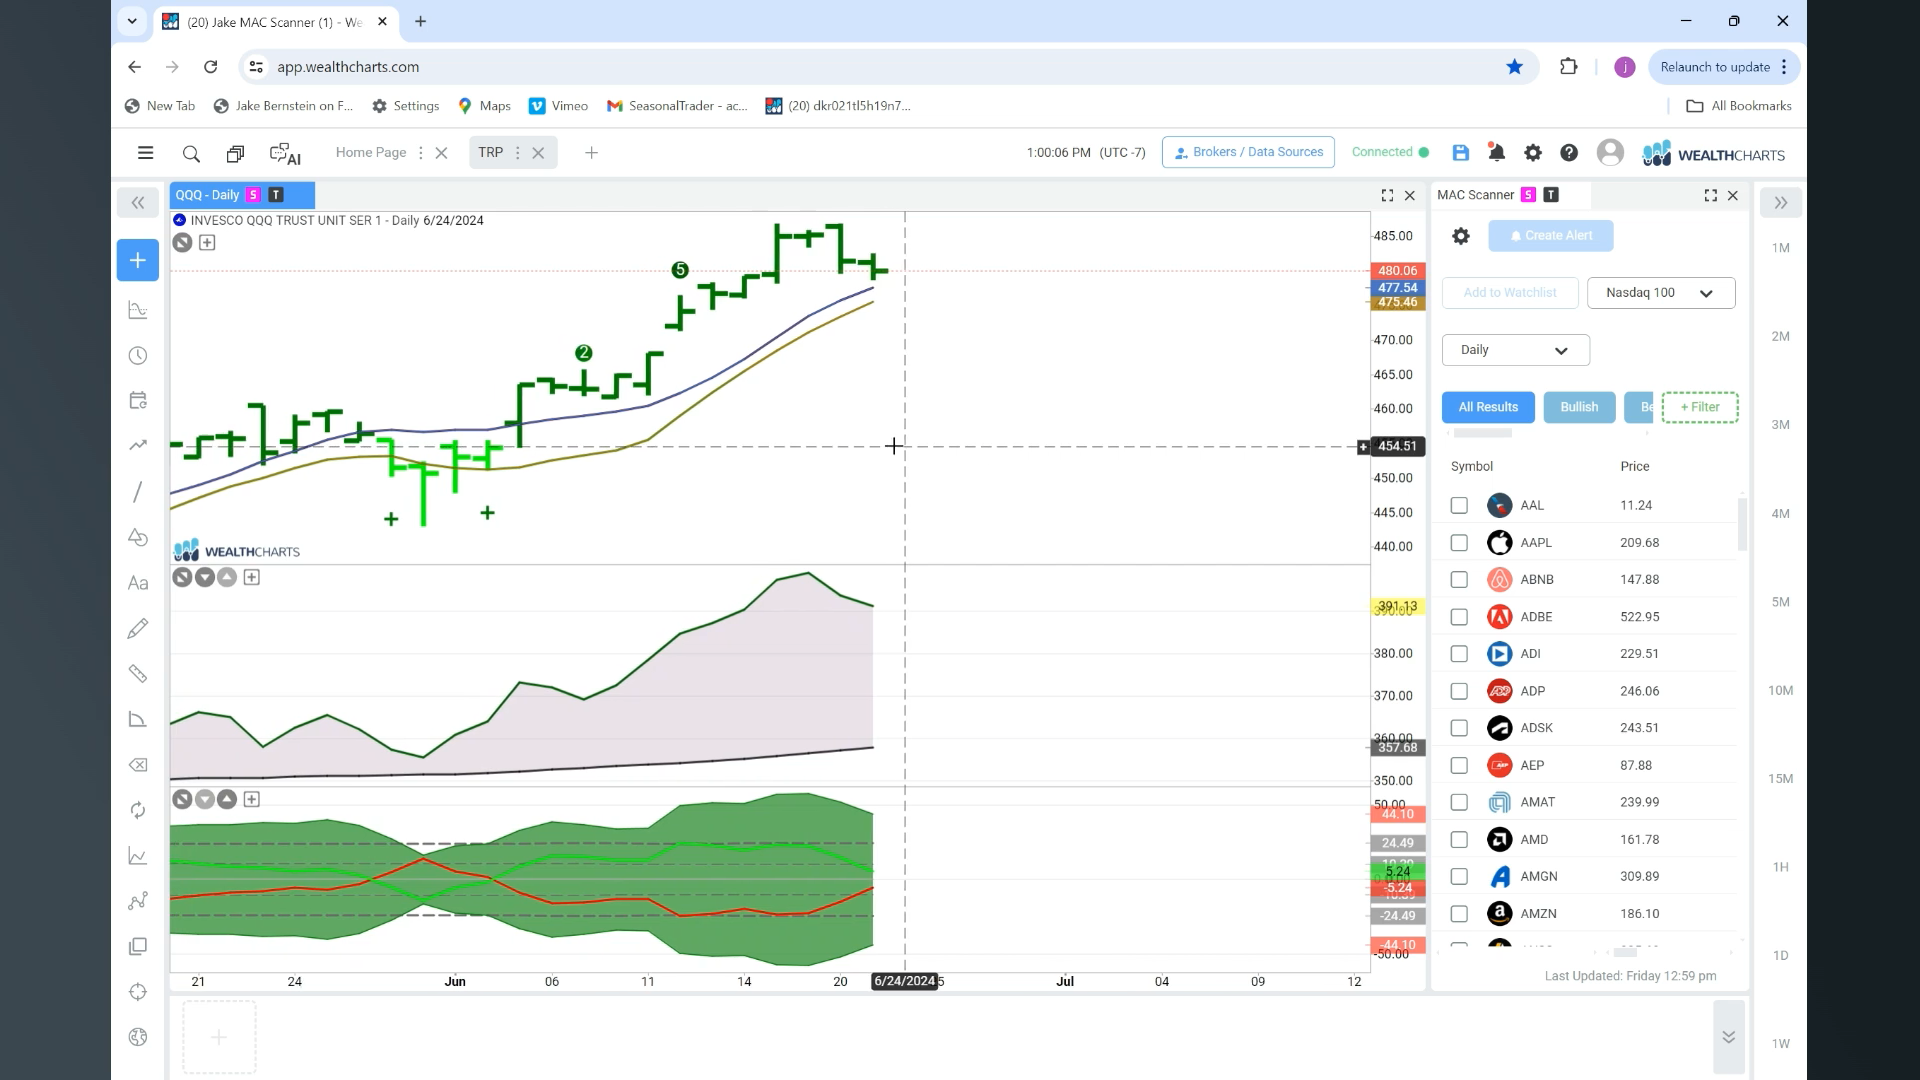The width and height of the screenshot is (1920, 1080).
Task: Click the scanner results vertical scrollbar
Action: point(1742,524)
